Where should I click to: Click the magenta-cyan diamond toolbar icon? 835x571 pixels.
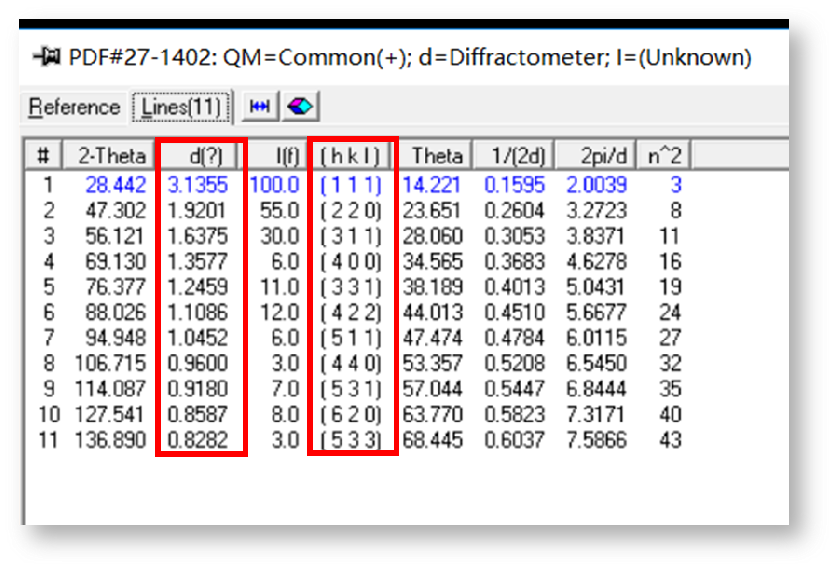301,107
